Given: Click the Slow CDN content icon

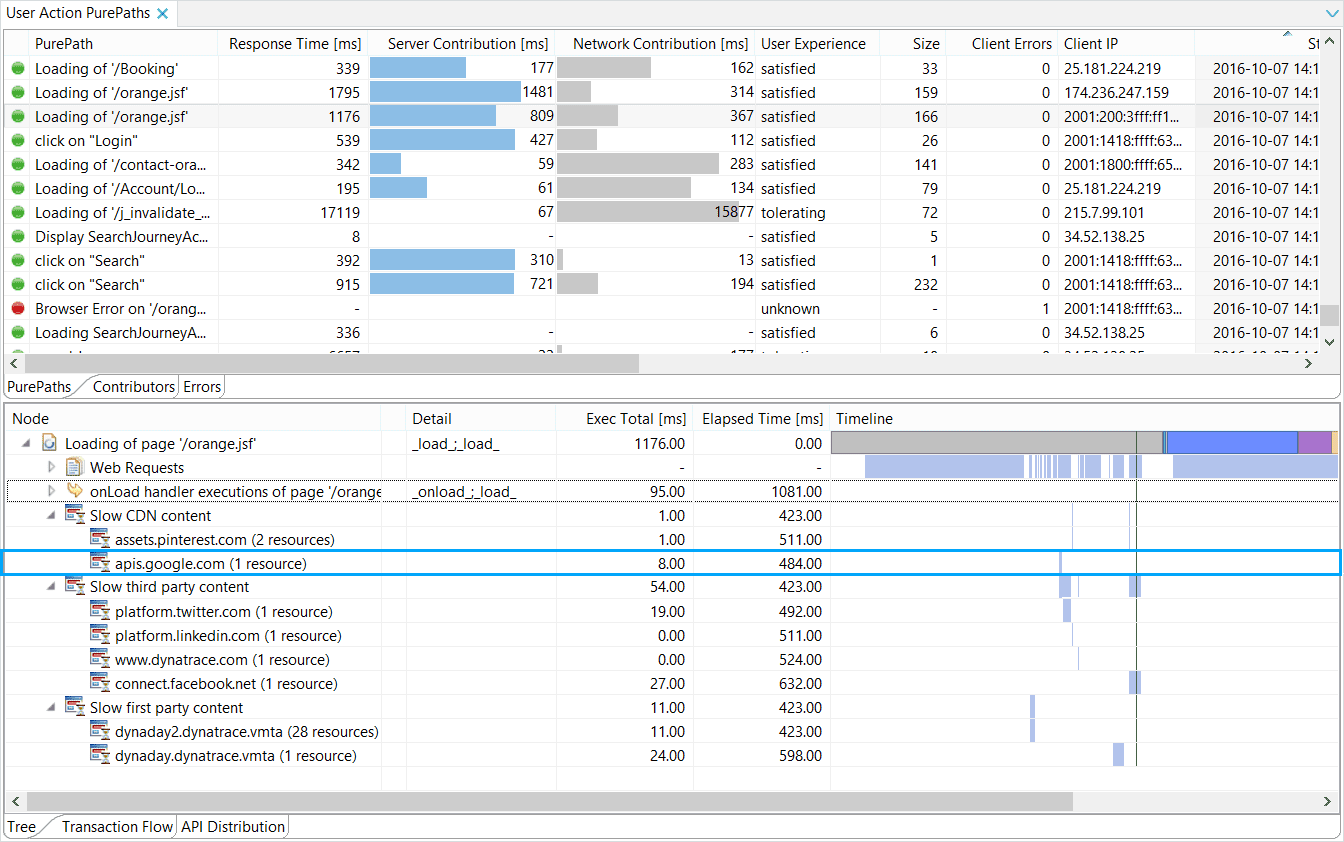Looking at the screenshot, I should [x=74, y=515].
